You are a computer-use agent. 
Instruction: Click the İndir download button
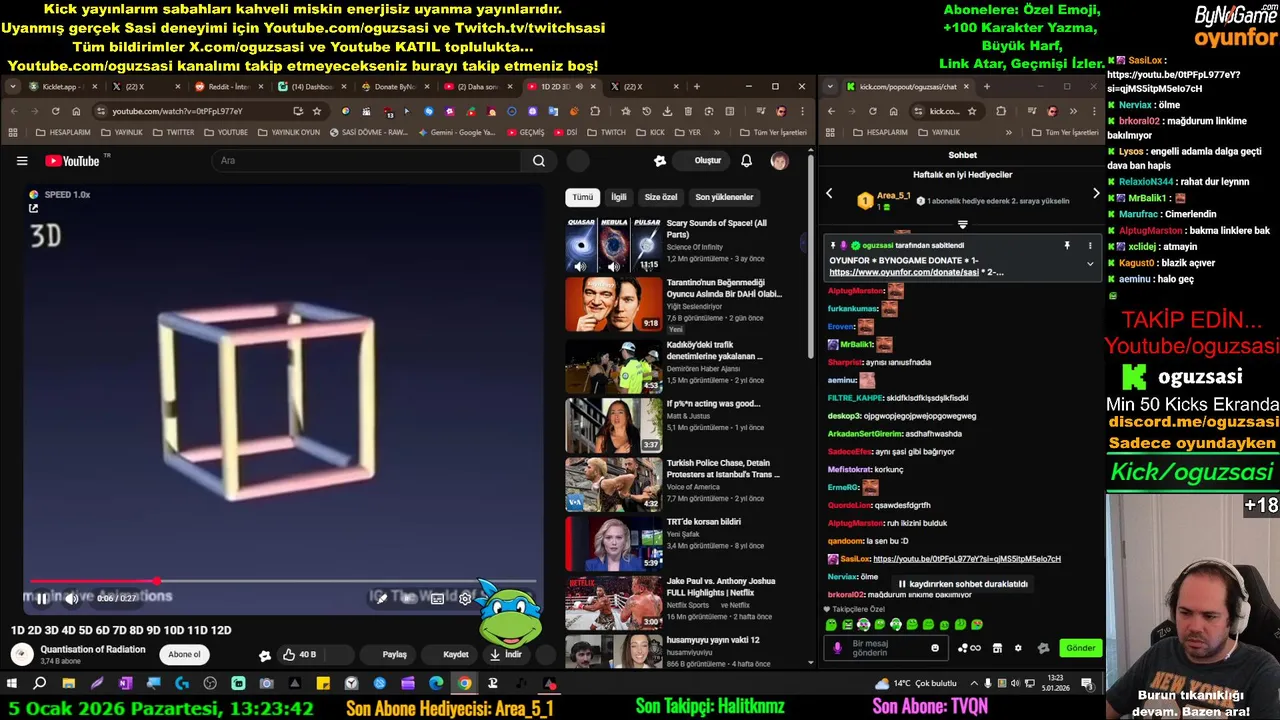506,655
